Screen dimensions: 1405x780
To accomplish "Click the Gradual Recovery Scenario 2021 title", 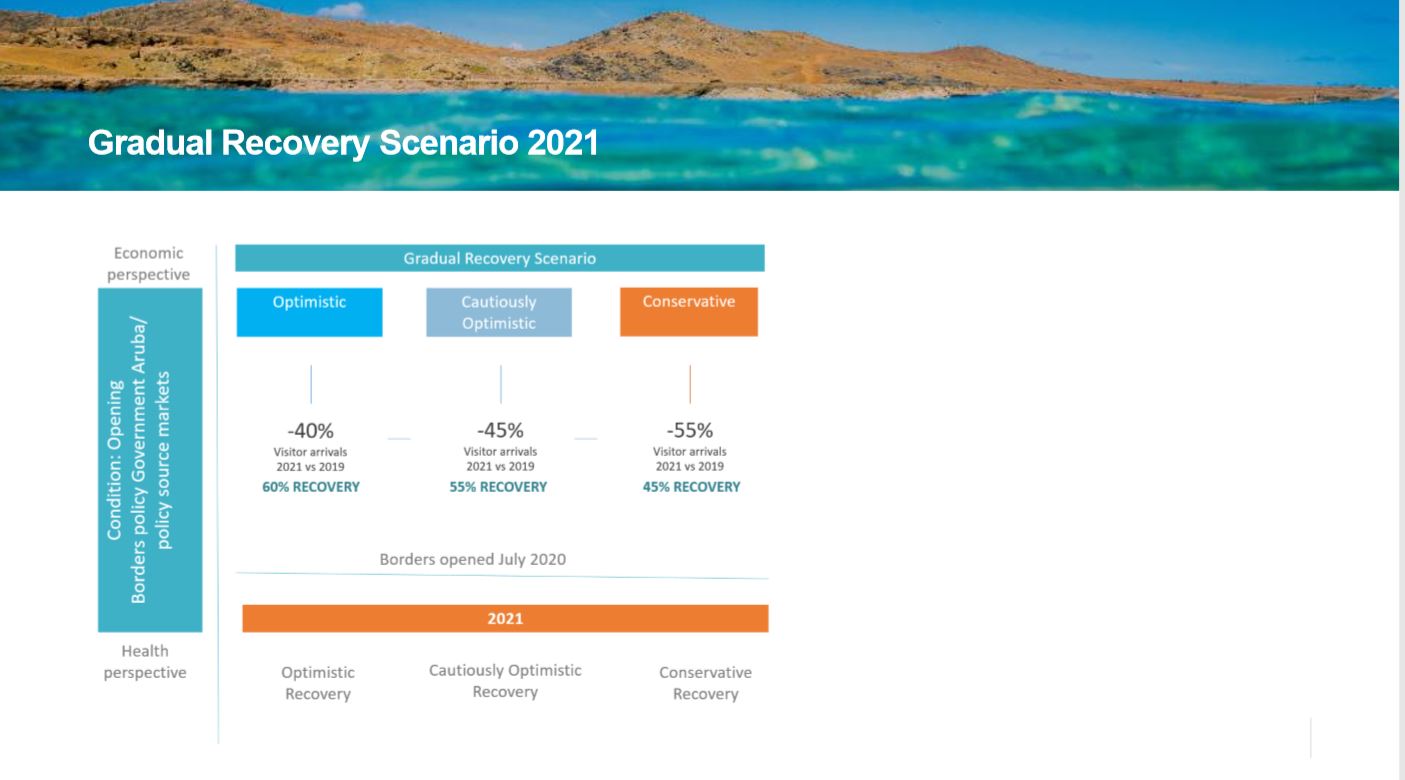I will pyautogui.click(x=343, y=143).
